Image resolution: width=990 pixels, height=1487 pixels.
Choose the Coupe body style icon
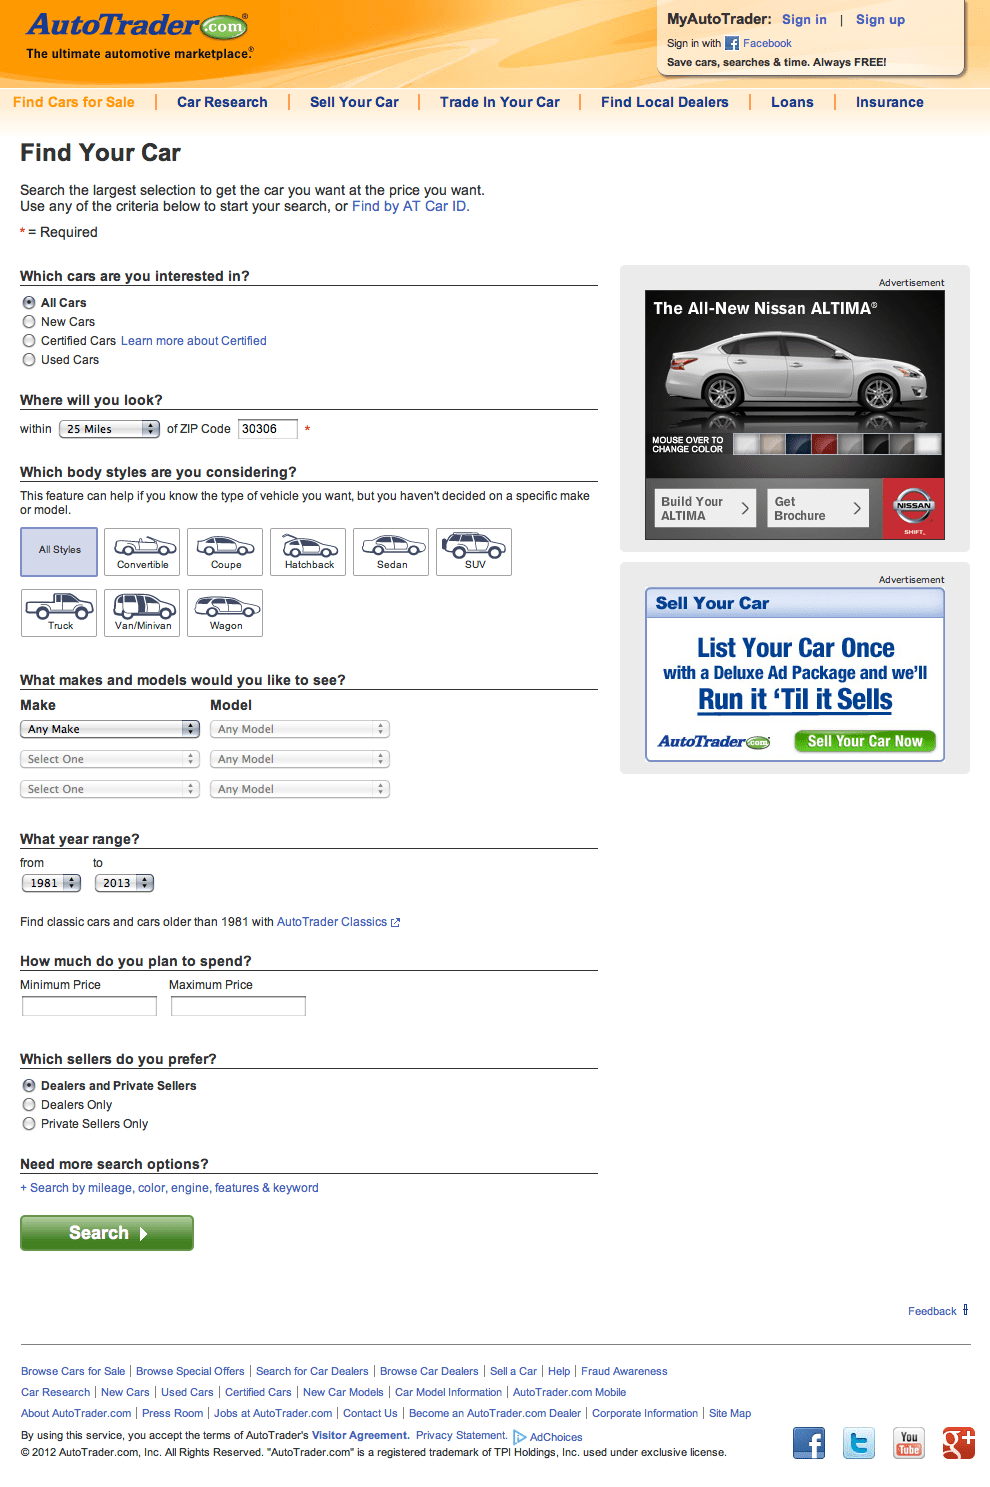pyautogui.click(x=225, y=552)
